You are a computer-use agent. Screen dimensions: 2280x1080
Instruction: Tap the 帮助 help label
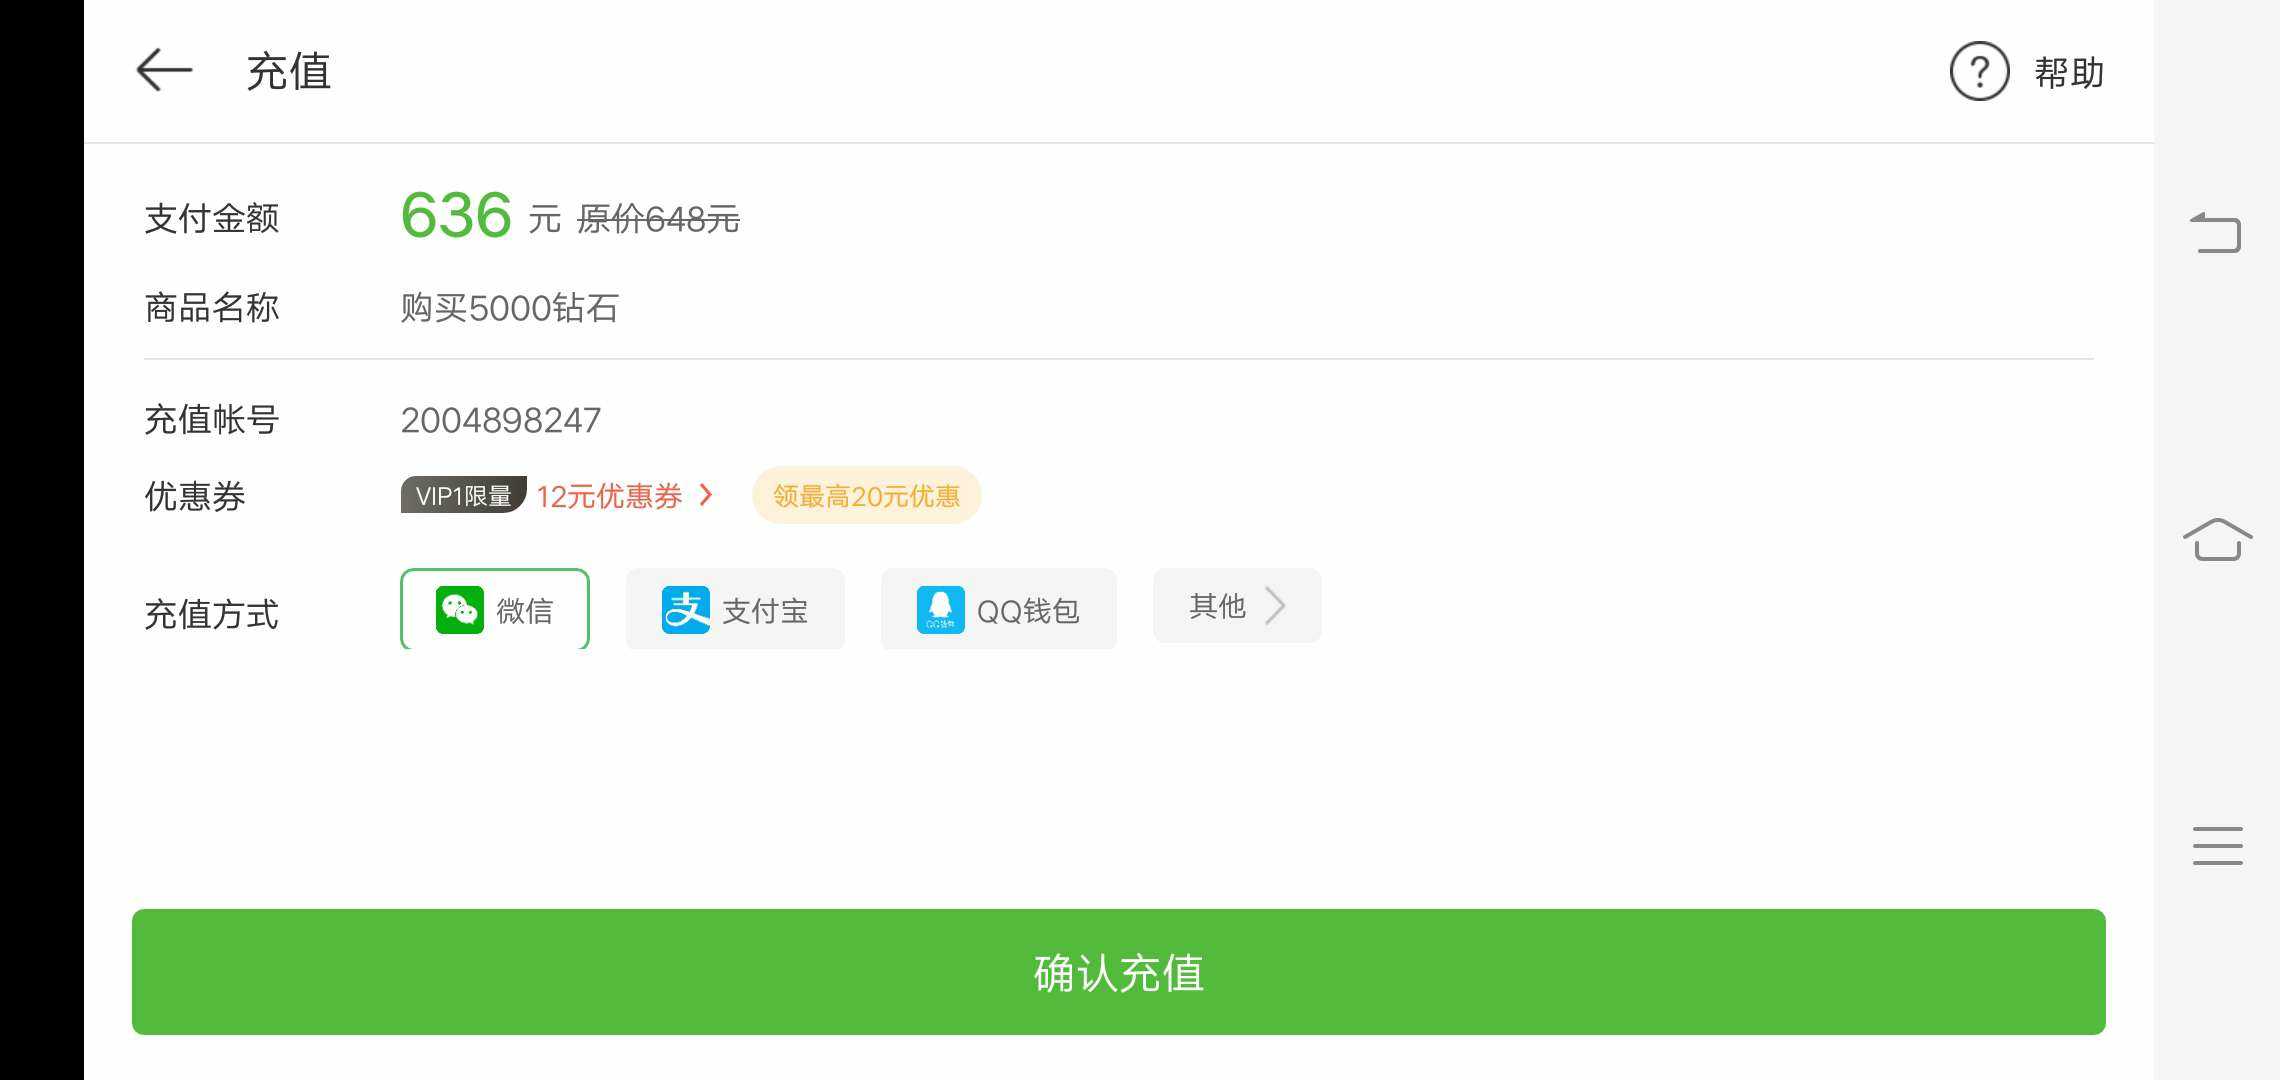(x=2069, y=73)
